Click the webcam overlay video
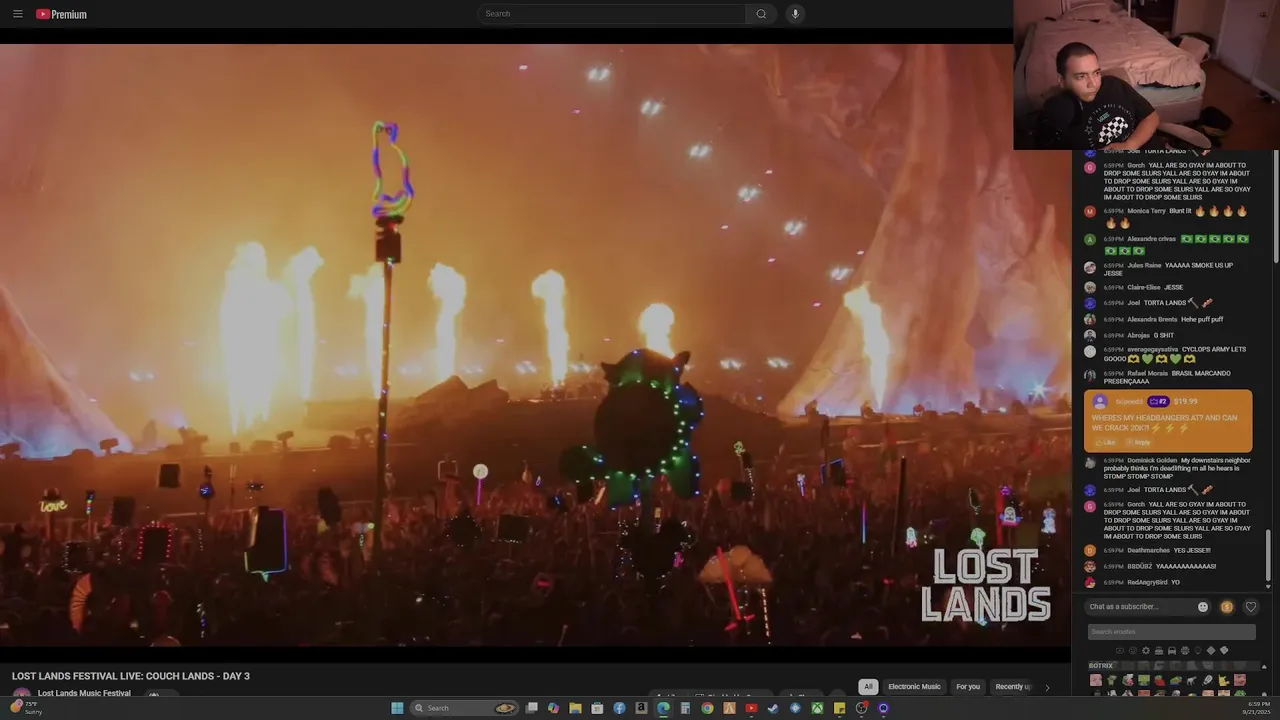This screenshot has width=1280, height=720. [x=1147, y=75]
